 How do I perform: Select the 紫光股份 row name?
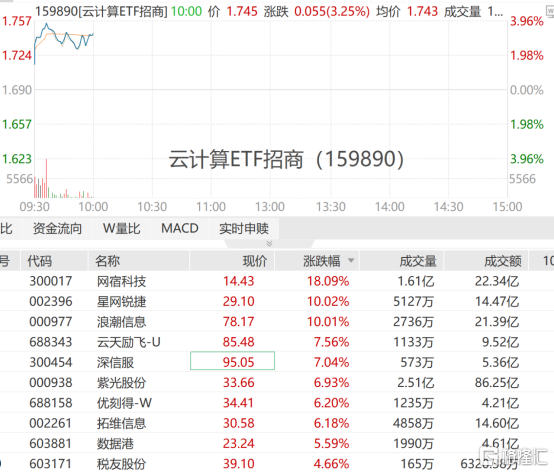(x=122, y=383)
